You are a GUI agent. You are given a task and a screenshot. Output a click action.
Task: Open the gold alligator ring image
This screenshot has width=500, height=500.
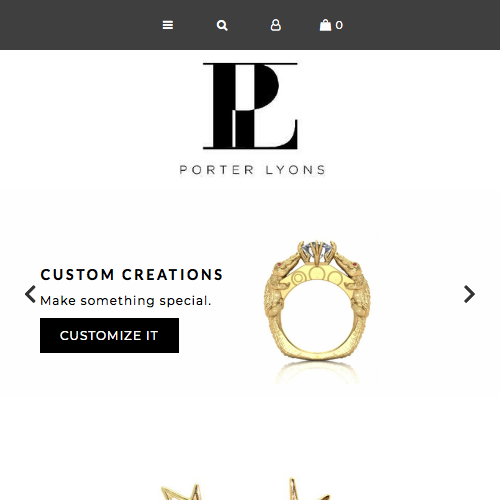pos(317,300)
